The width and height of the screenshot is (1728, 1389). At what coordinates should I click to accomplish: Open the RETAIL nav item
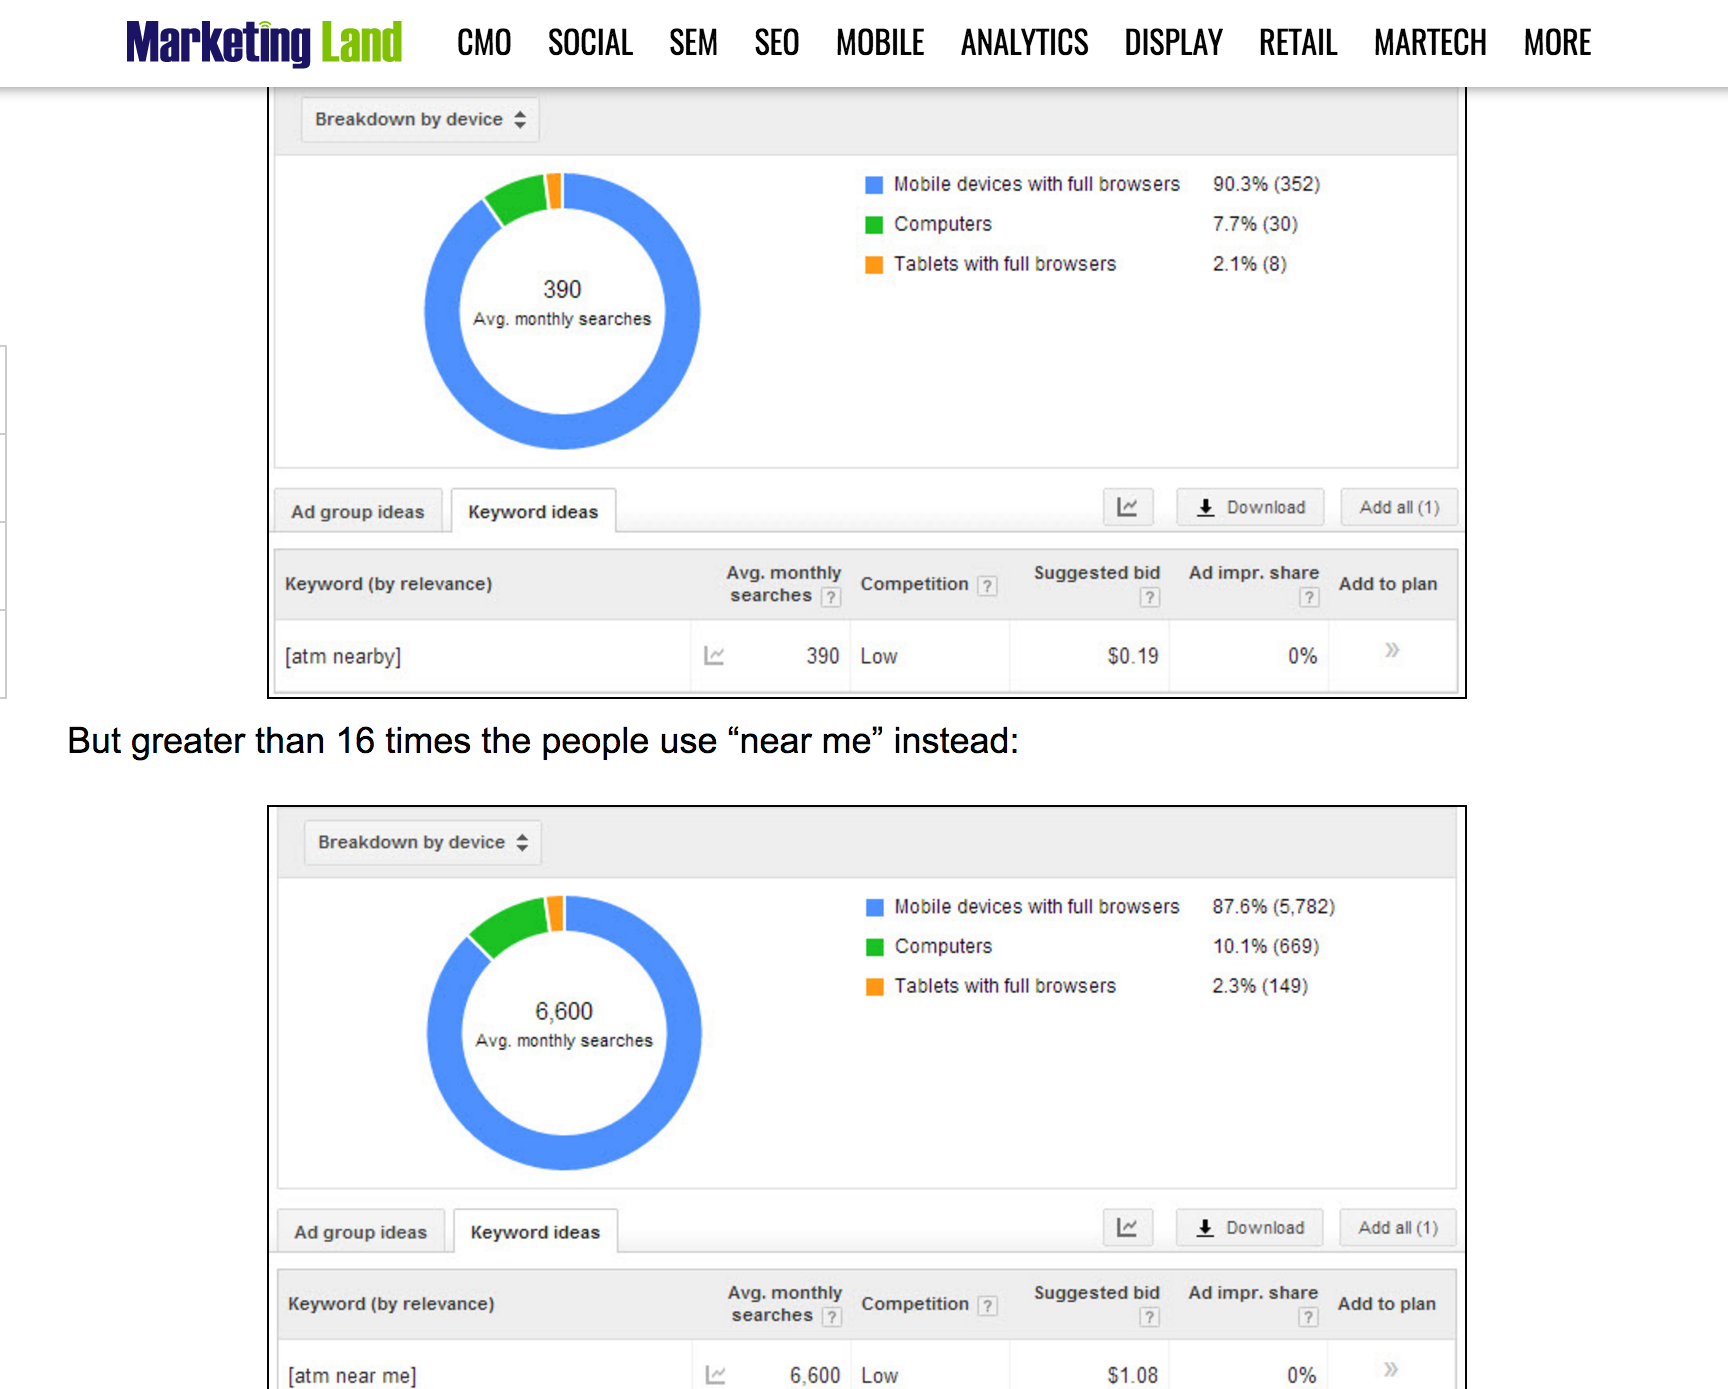click(x=1298, y=43)
